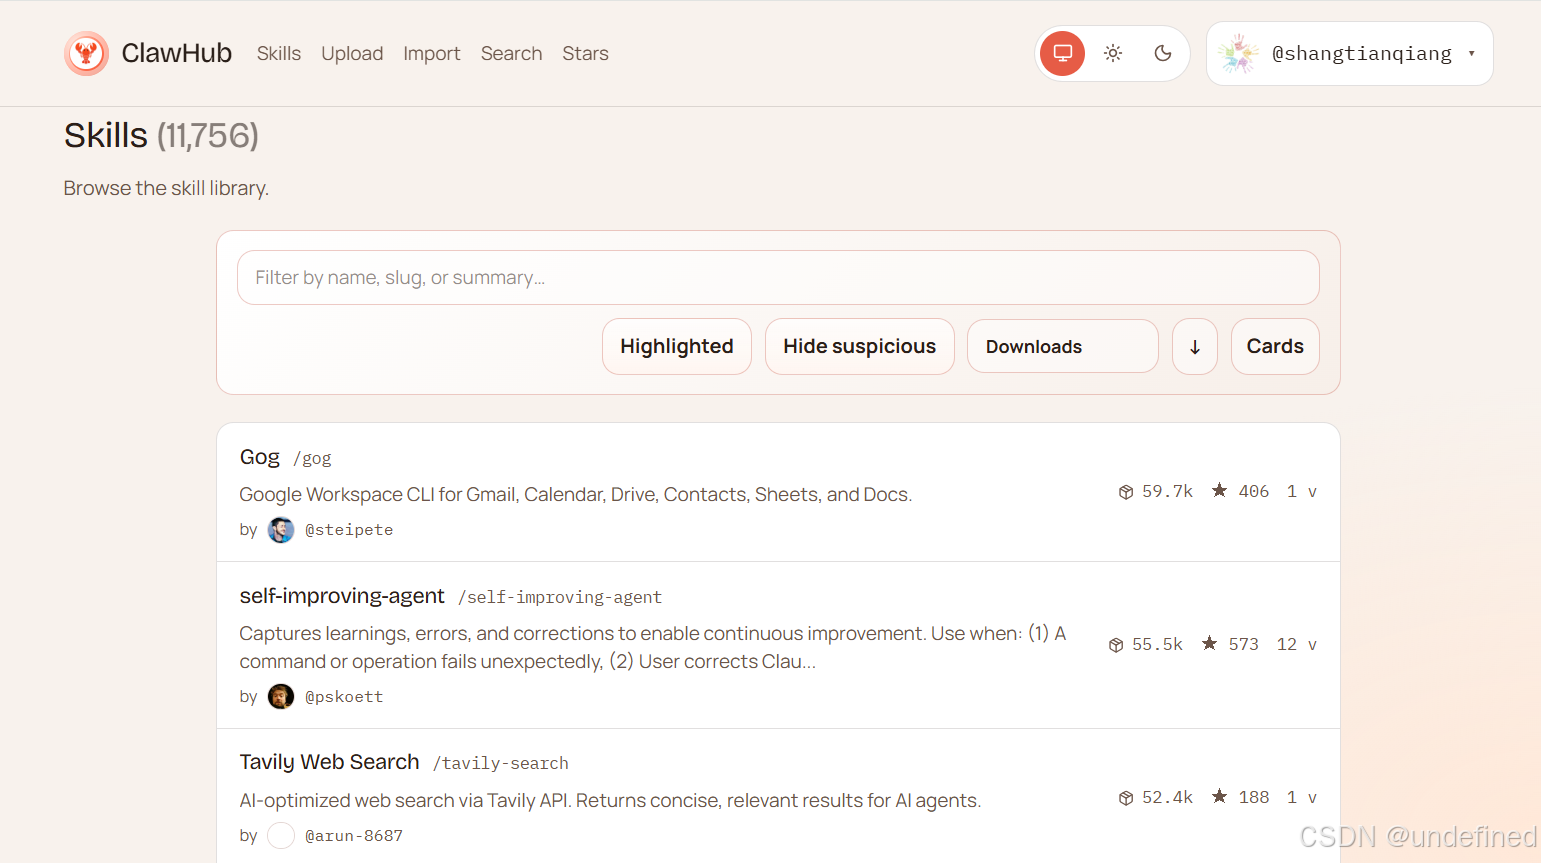Click the steipete avatar
Screen dimensions: 1541x863
tap(281, 530)
